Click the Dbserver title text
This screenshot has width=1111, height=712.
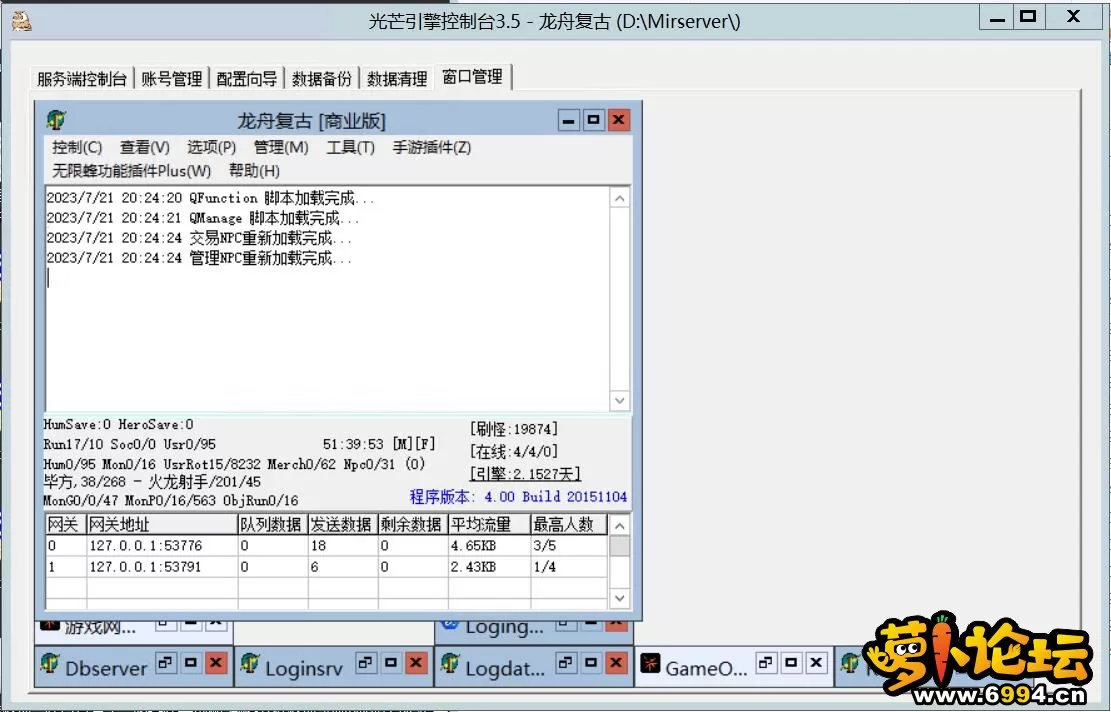[106, 668]
